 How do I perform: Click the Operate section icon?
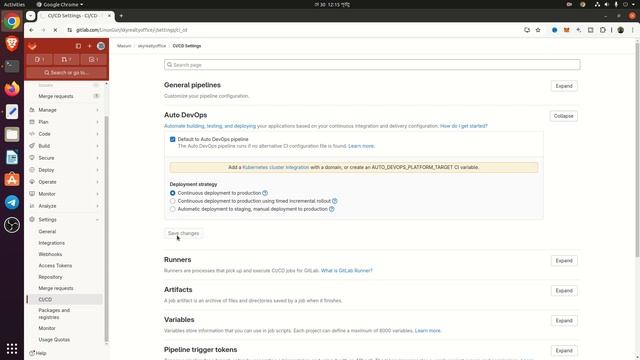32,182
